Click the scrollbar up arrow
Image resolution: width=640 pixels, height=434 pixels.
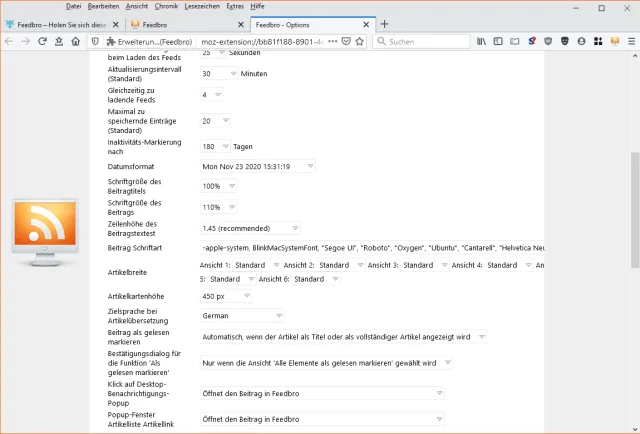pos(635,56)
